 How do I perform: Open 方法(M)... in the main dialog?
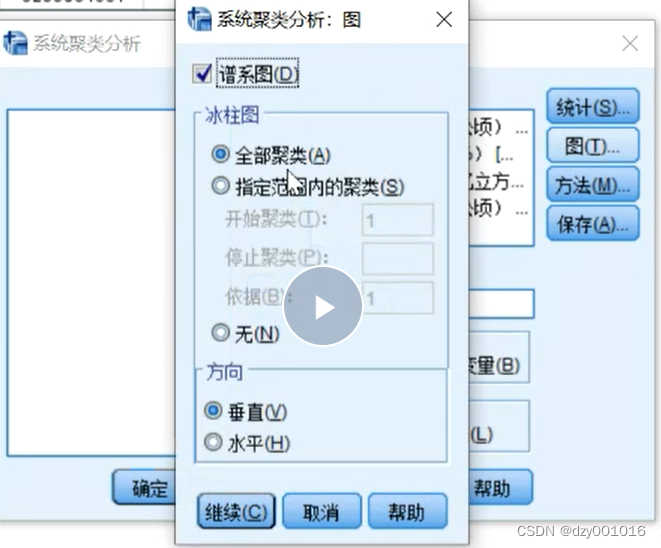coord(593,184)
